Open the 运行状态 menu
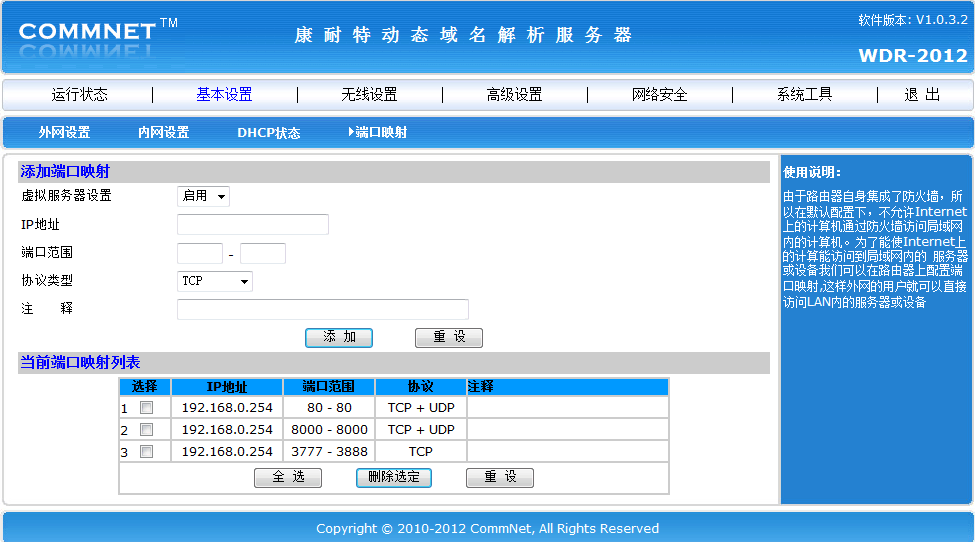Screen dimensions: 975x542 80,95
